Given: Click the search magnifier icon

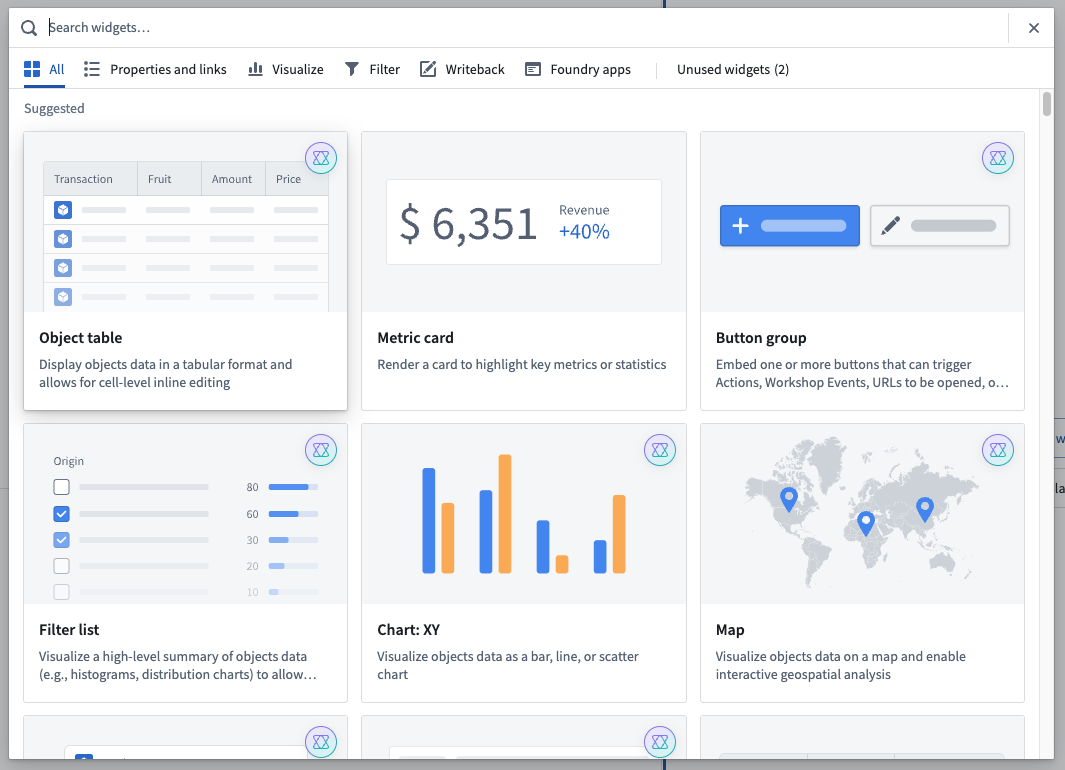Looking at the screenshot, I should [29, 28].
